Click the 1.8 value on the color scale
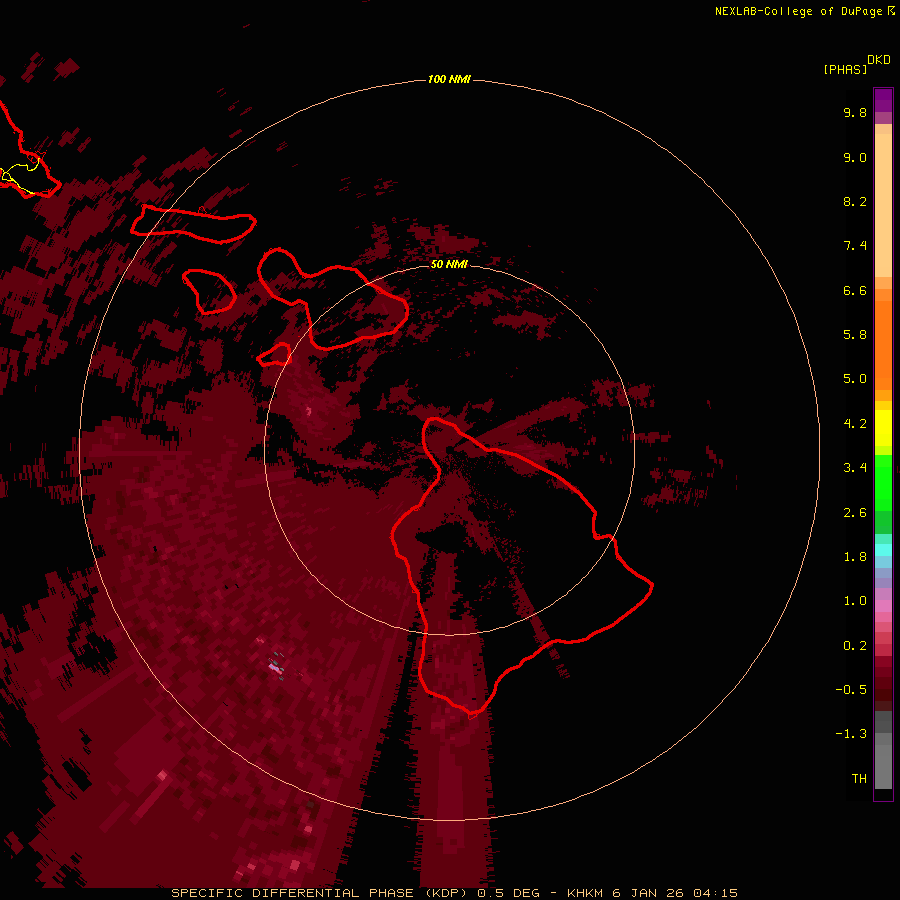Viewport: 900px width, 900px height. click(x=855, y=557)
